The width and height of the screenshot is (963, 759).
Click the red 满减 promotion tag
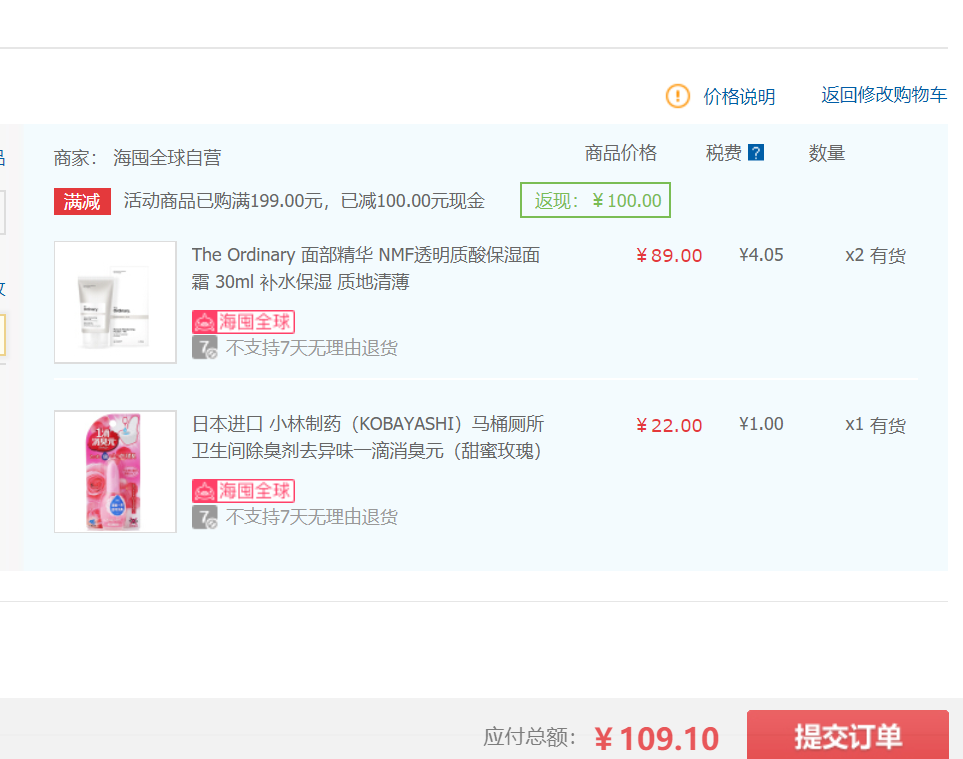[82, 201]
